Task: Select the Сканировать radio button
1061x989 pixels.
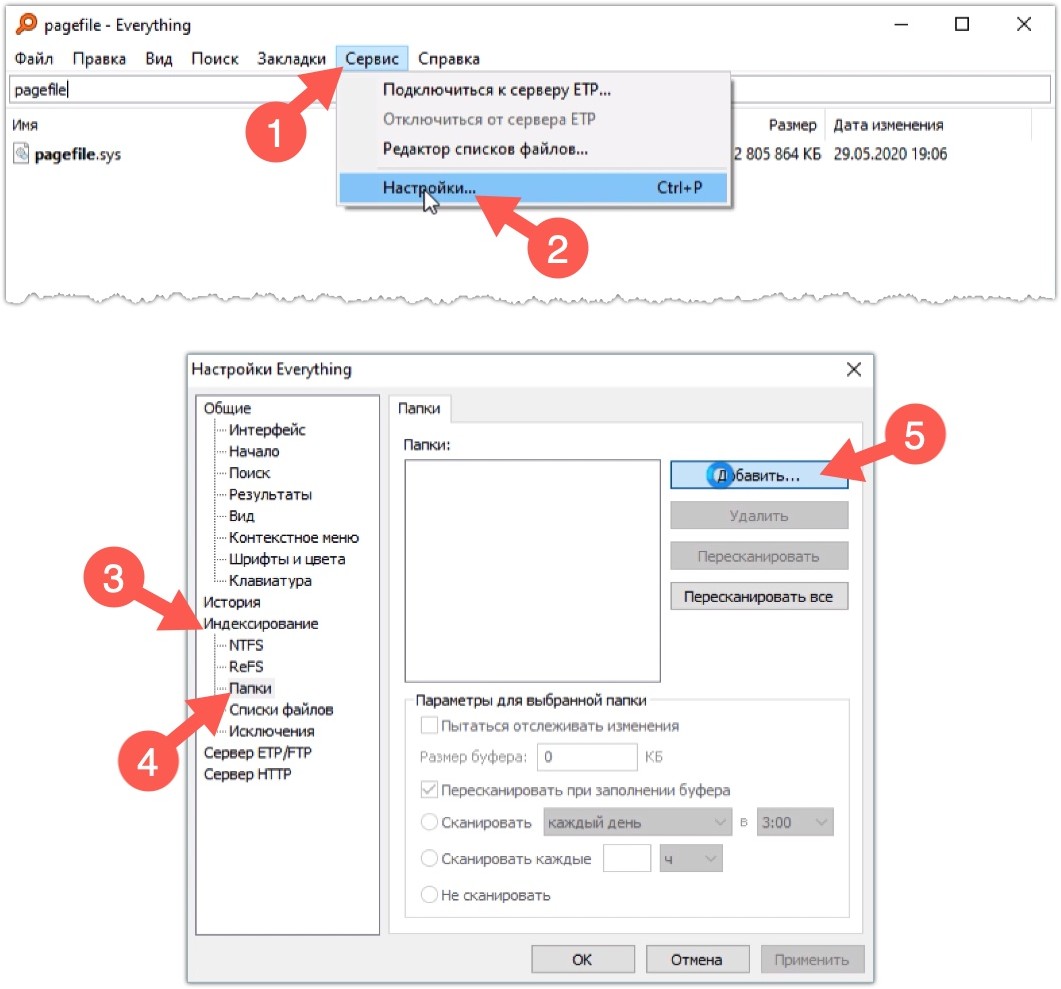Action: [429, 822]
